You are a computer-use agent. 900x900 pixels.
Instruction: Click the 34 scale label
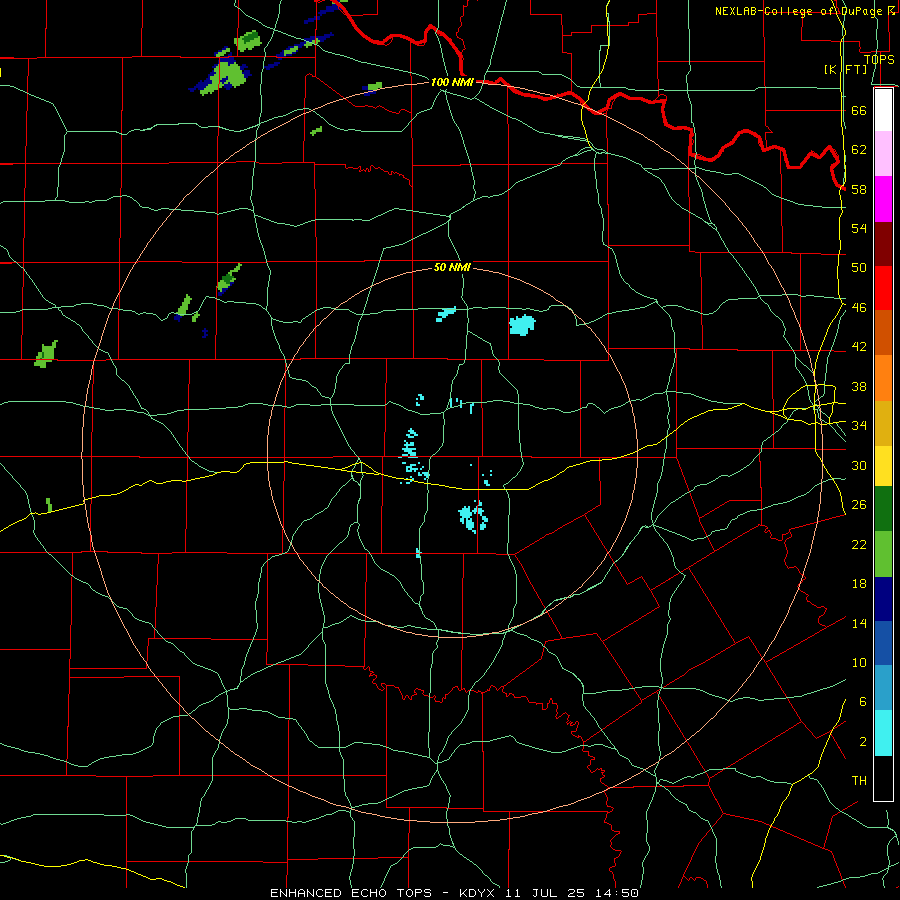coord(859,425)
